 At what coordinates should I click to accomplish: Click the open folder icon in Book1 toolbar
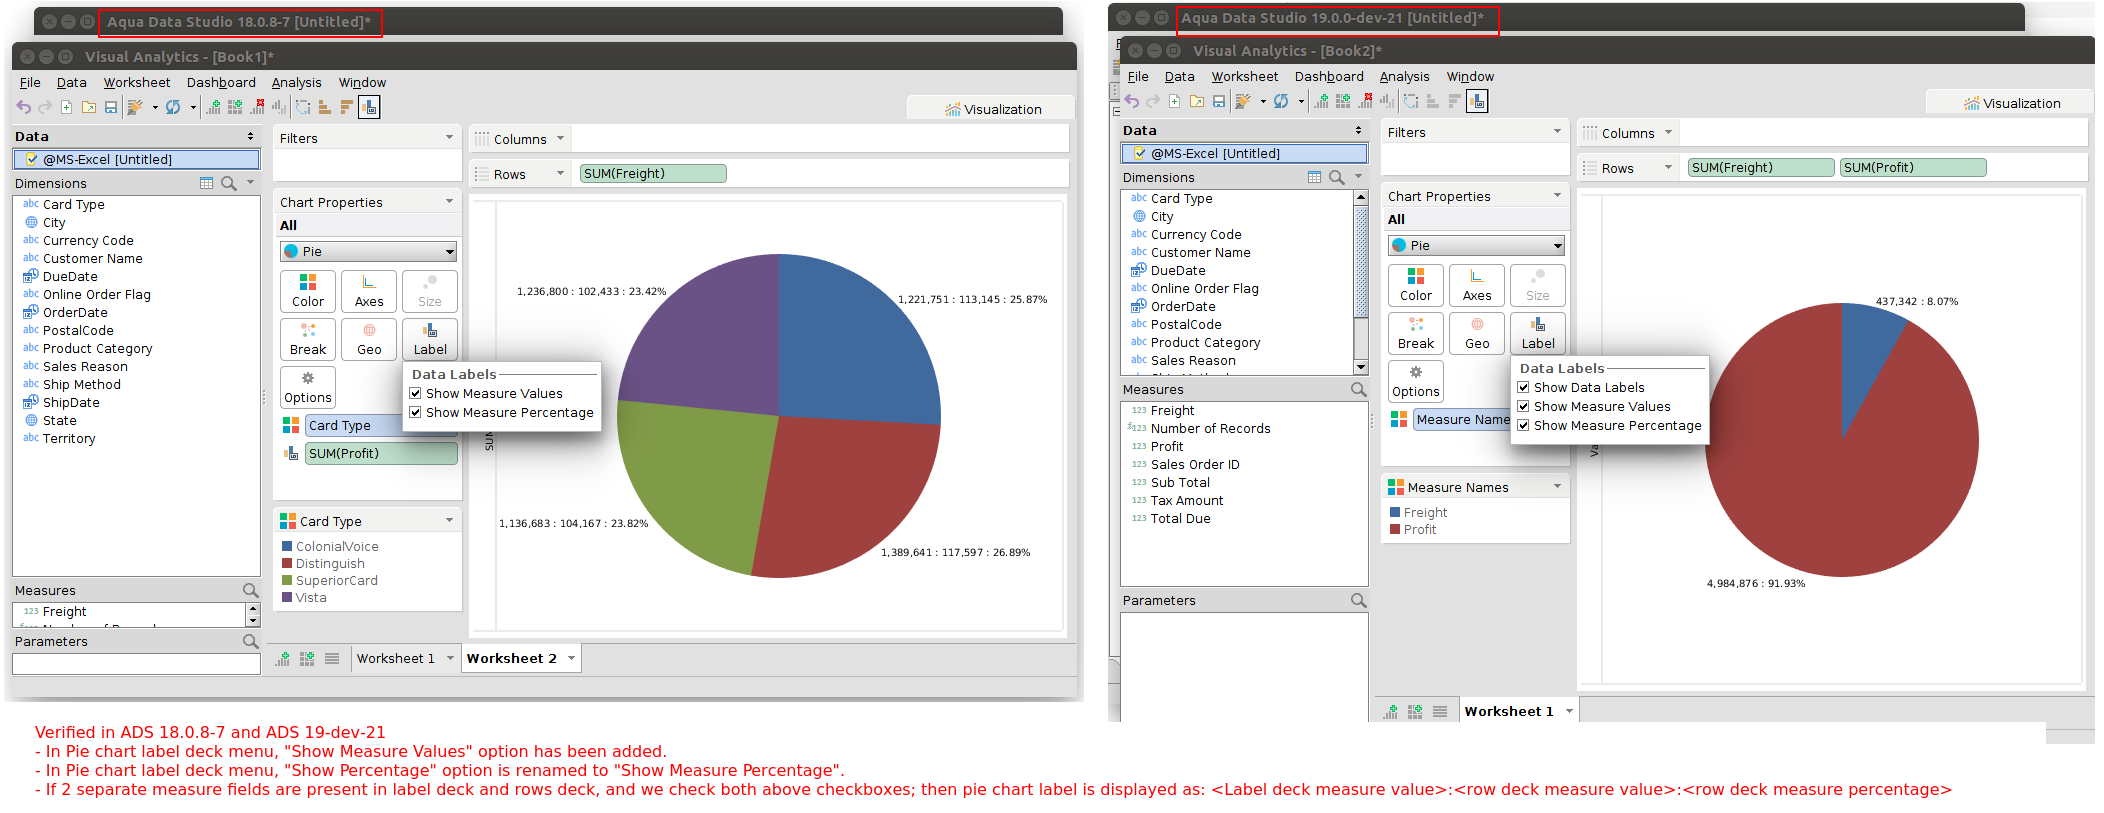(x=89, y=107)
